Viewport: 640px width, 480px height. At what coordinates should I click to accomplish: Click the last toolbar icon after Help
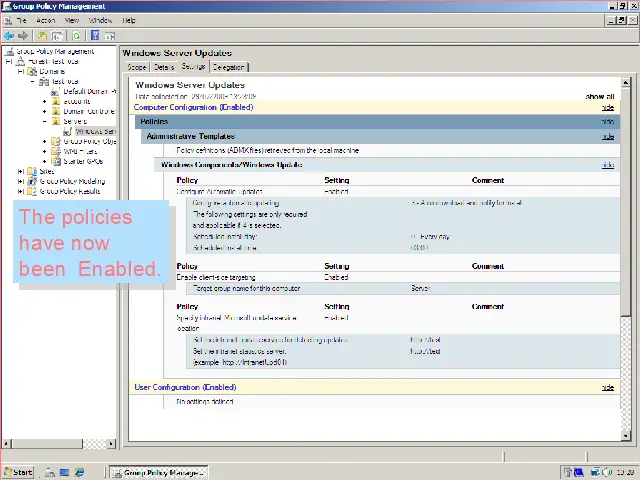110,36
